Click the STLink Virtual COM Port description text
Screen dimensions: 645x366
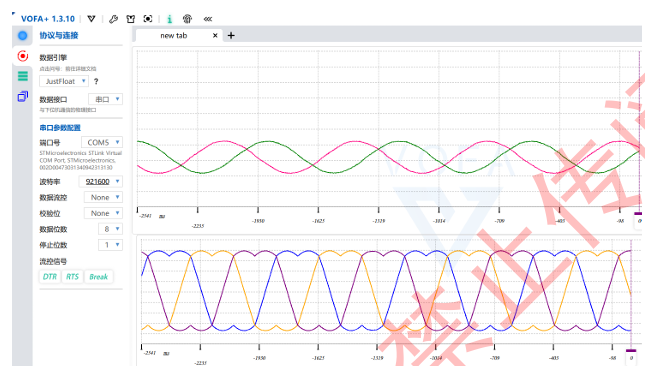(81, 160)
